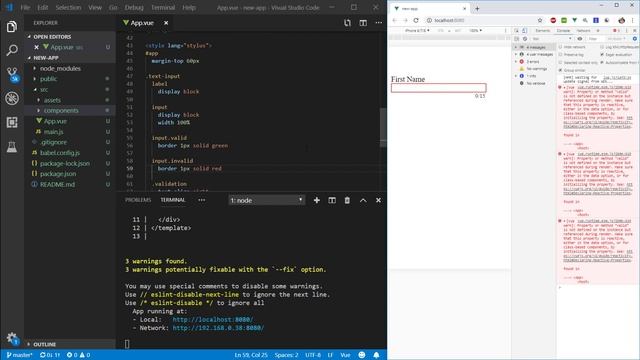Viewport: 640px width, 360px height.
Task: Enable Selected context only checkbox
Action: tap(560, 62)
